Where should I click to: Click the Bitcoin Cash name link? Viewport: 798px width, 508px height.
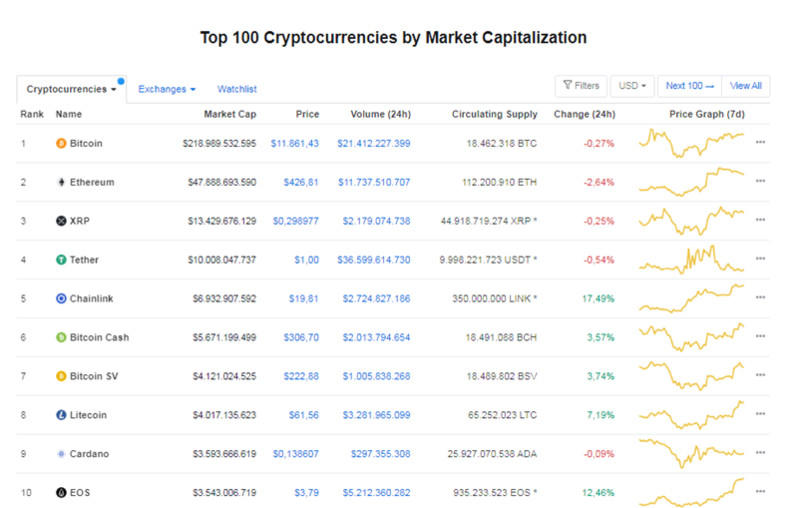99,337
